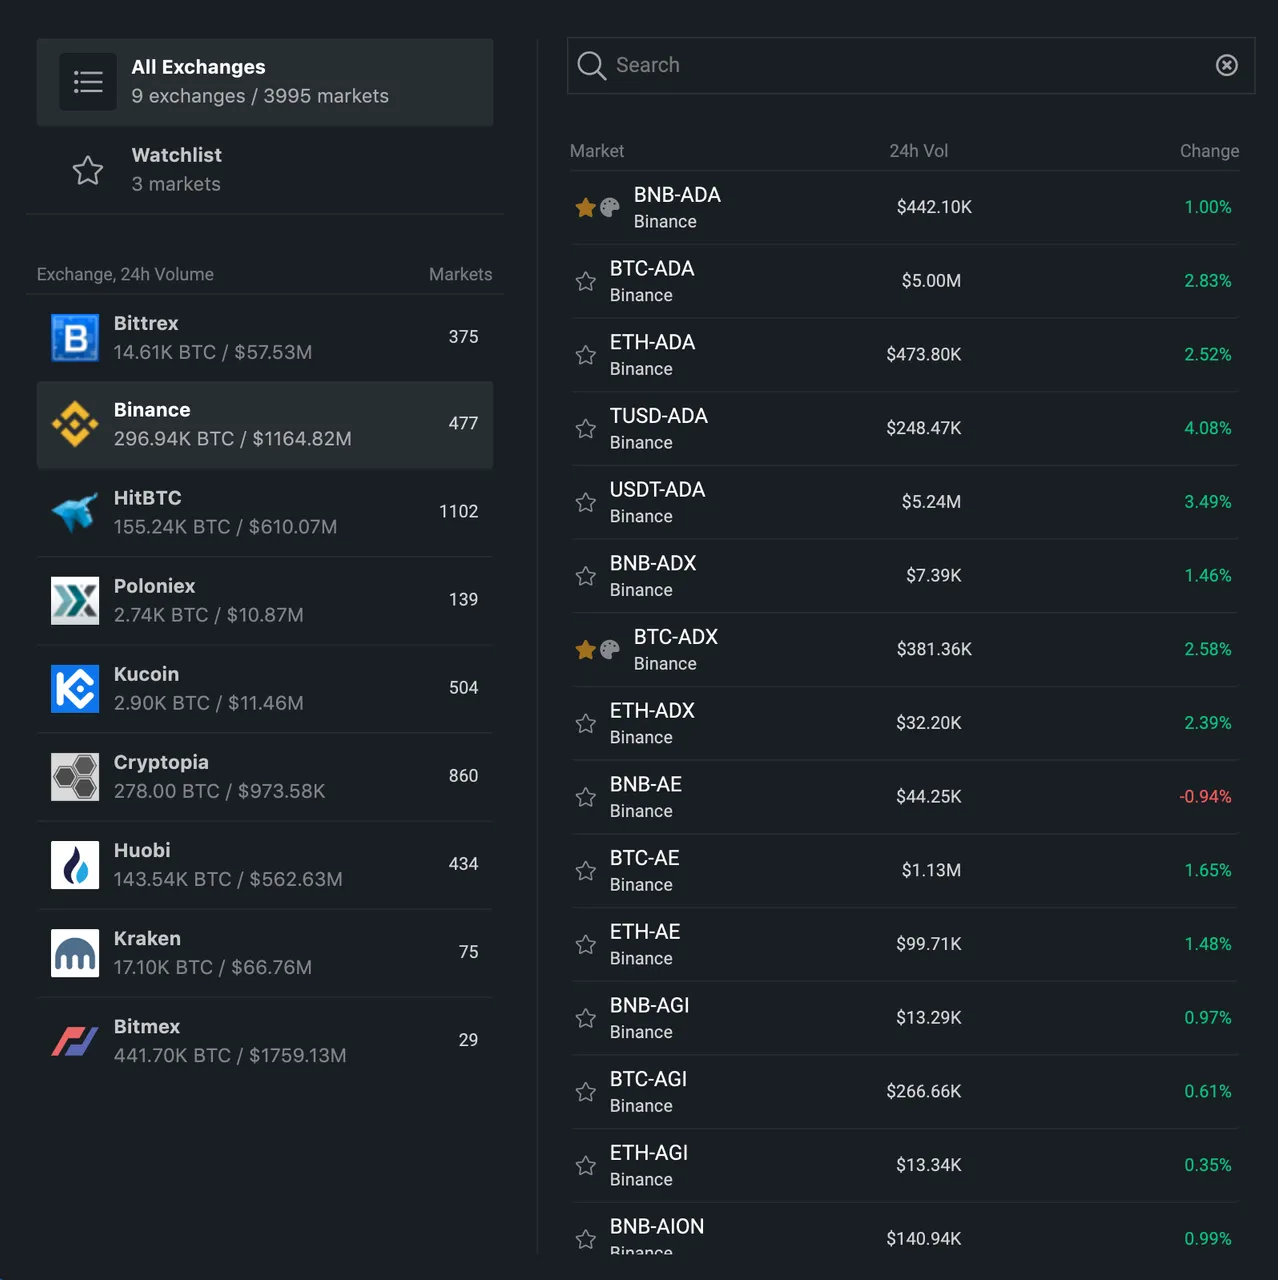Image resolution: width=1278 pixels, height=1280 pixels.
Task: Select the Kraken exchange name
Action: click(147, 938)
